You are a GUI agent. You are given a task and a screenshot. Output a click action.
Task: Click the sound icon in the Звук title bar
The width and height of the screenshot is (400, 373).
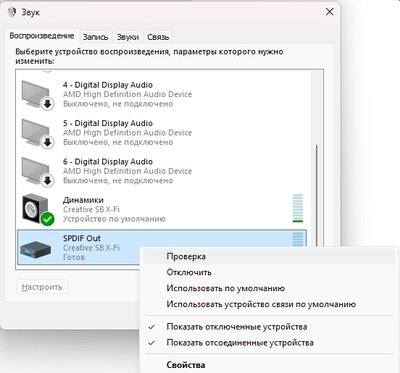12,12
